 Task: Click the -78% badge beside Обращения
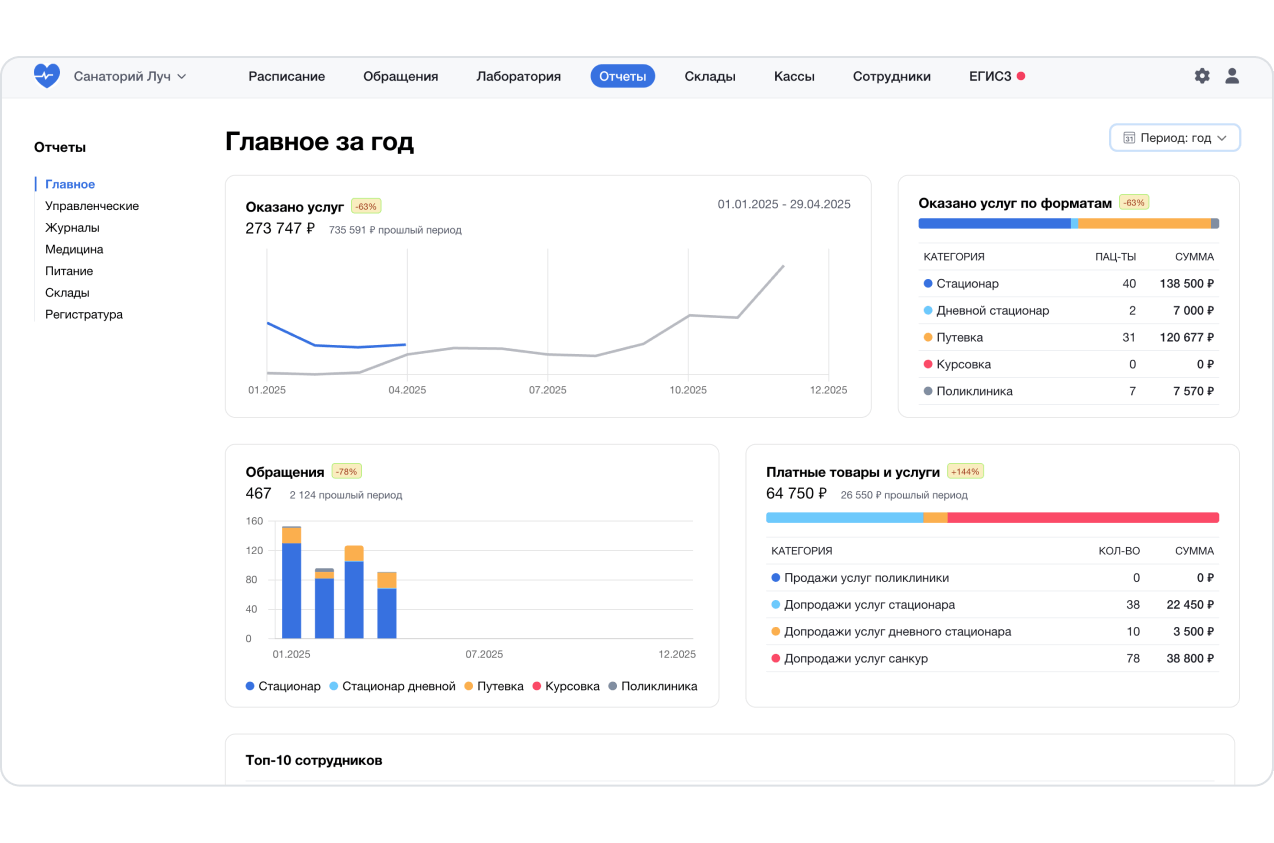(346, 471)
